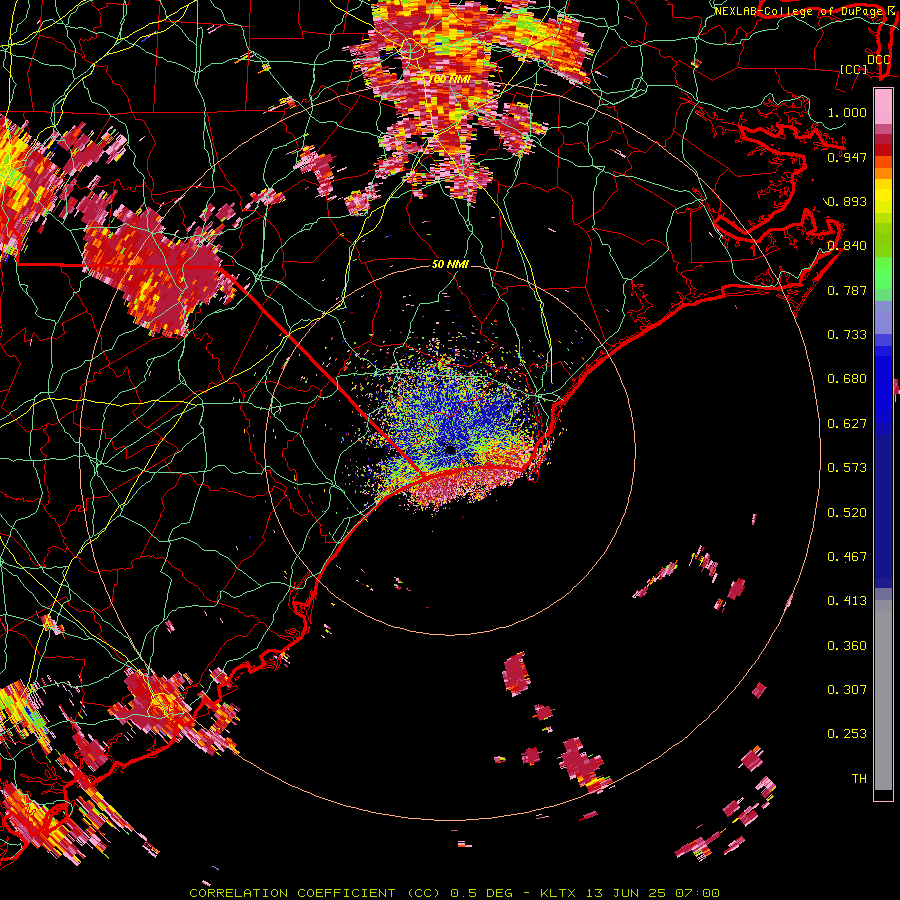Click the 0.627 scale value
Image resolution: width=900 pixels, height=900 pixels.
point(847,424)
